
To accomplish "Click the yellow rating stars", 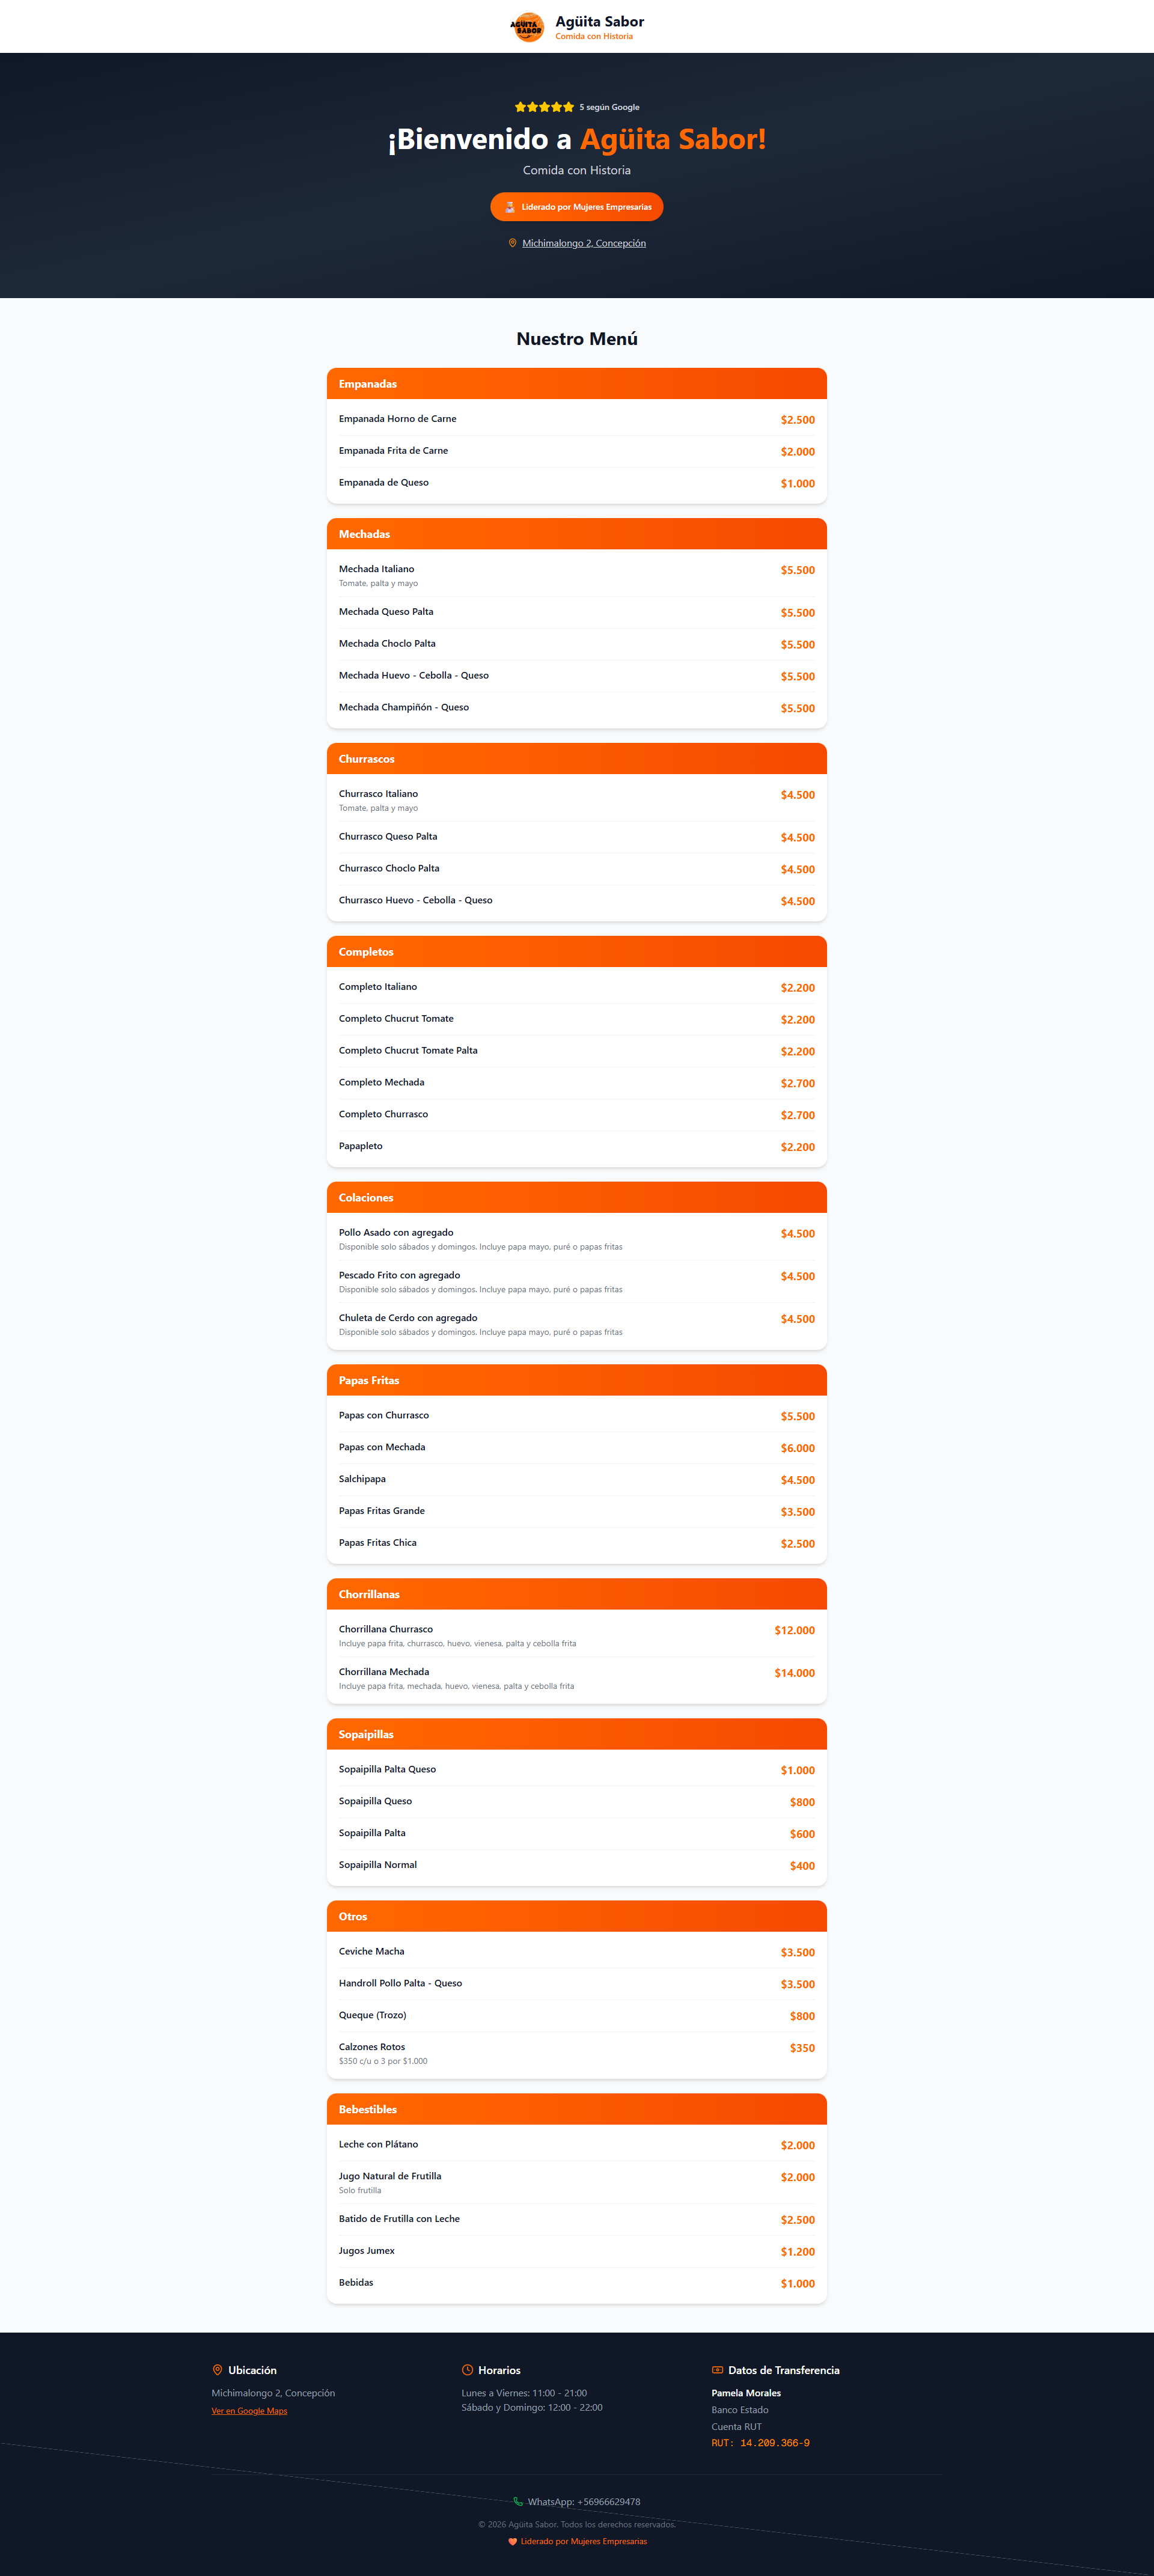I will (x=544, y=107).
